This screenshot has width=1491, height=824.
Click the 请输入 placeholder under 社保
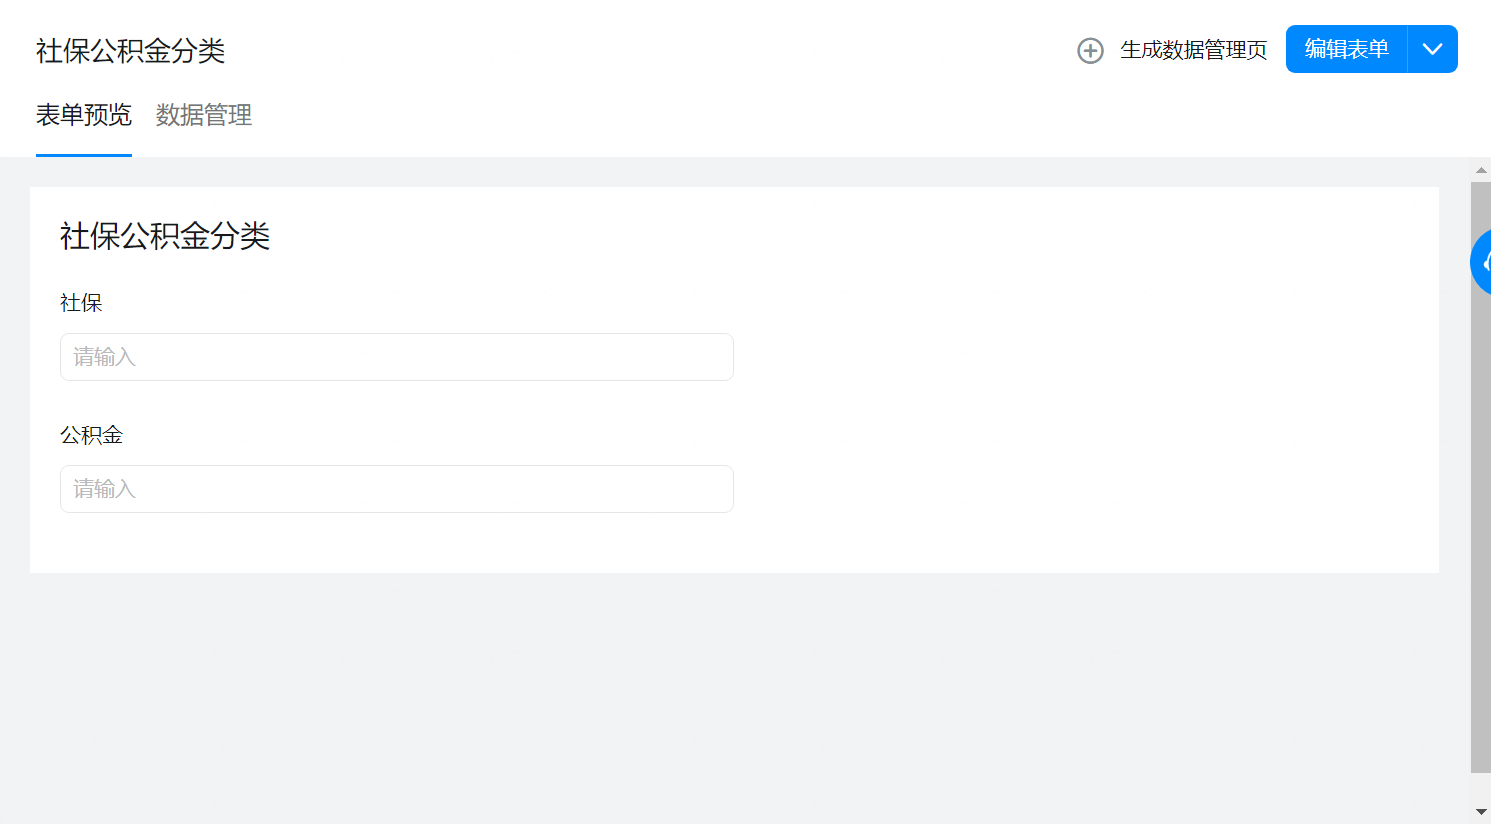click(104, 357)
